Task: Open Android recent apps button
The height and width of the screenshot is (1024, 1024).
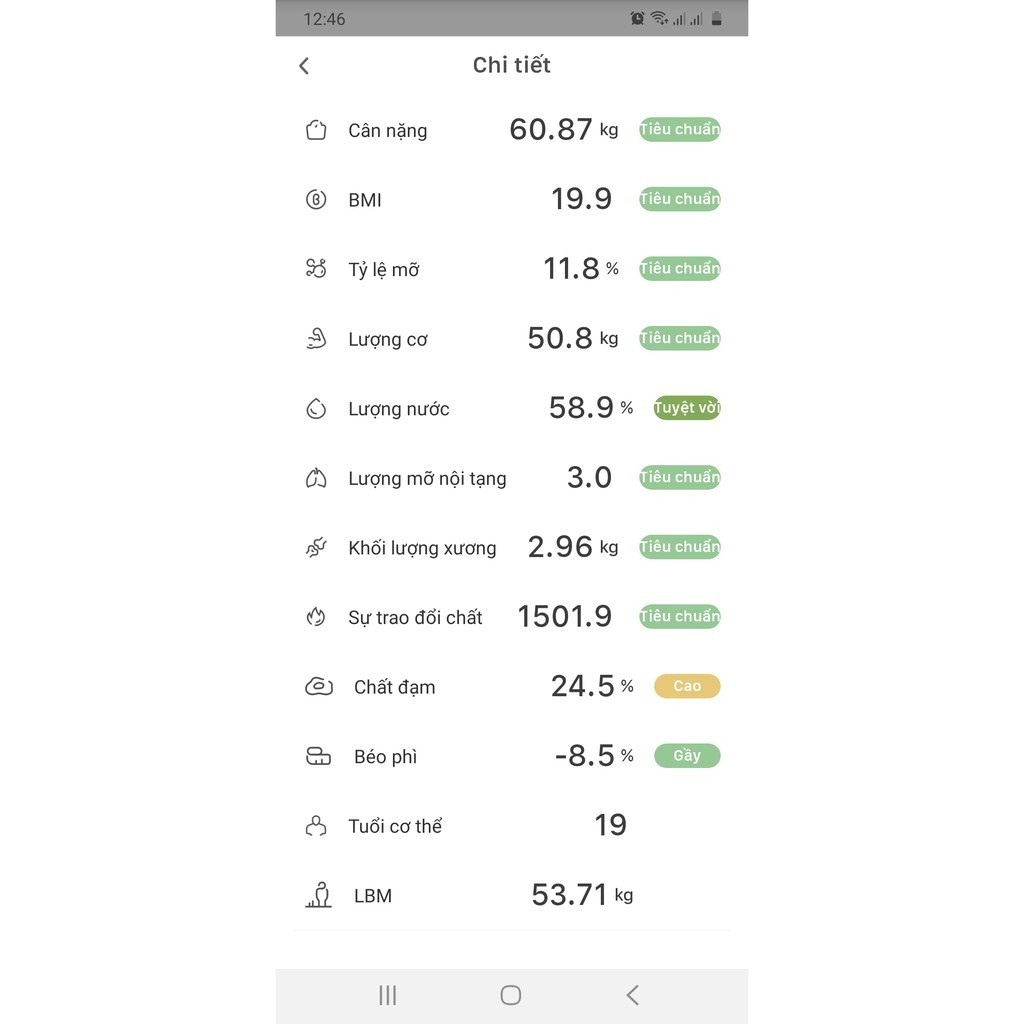Action: (388, 995)
